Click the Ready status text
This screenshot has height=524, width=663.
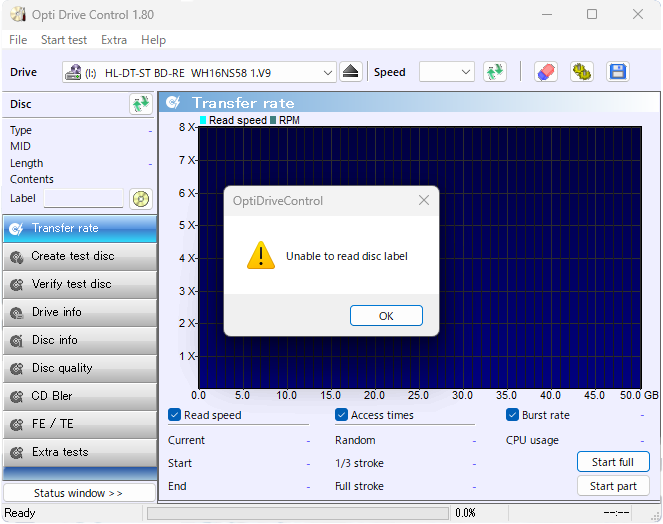click(x=19, y=513)
